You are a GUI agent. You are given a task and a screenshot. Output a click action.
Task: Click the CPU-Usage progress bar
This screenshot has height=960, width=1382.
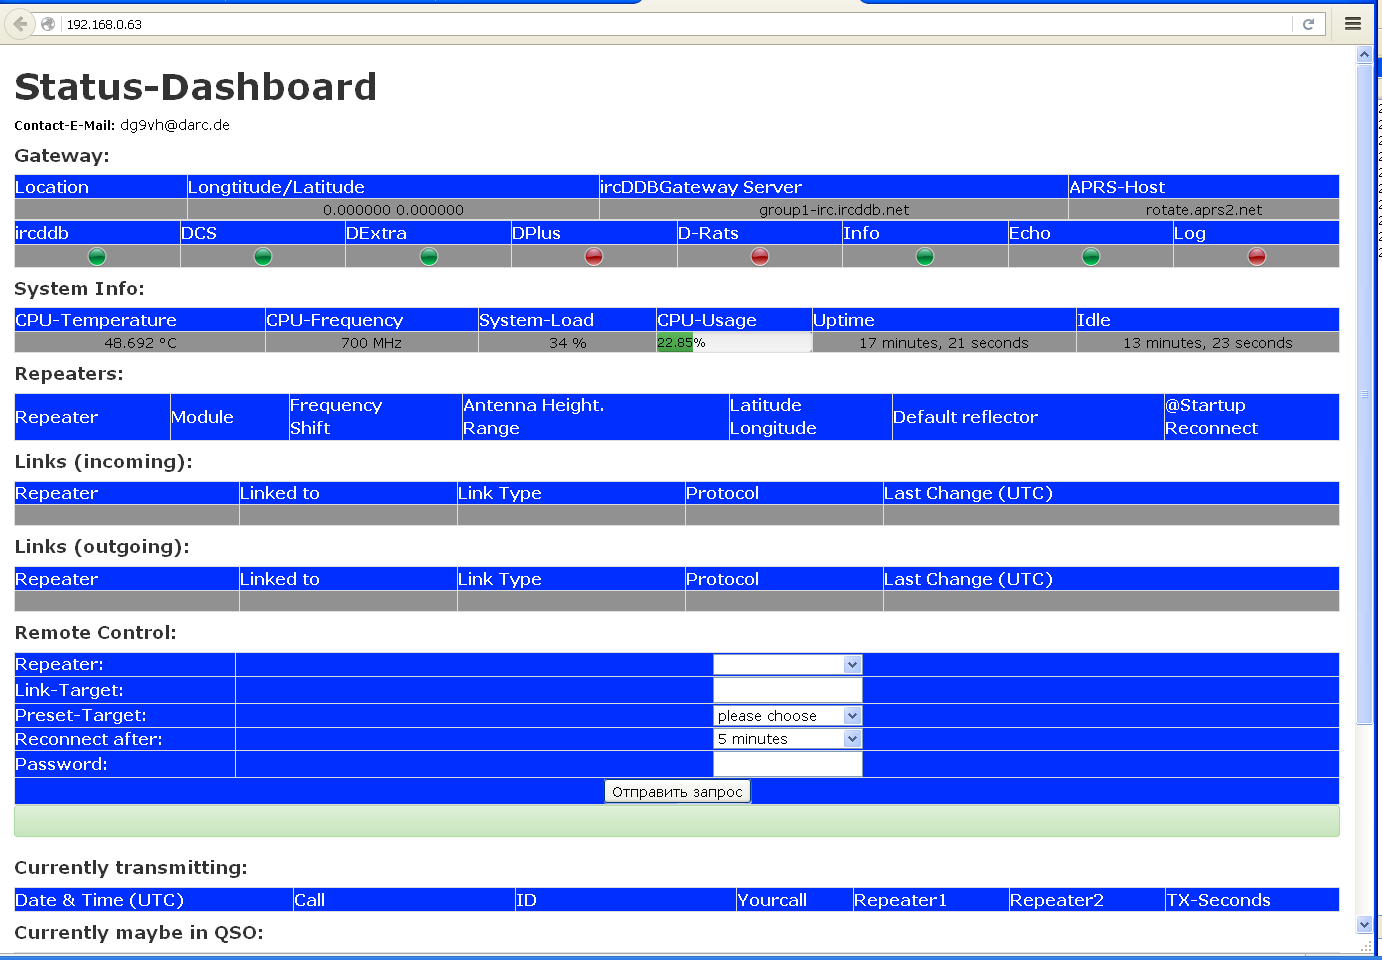[734, 343]
